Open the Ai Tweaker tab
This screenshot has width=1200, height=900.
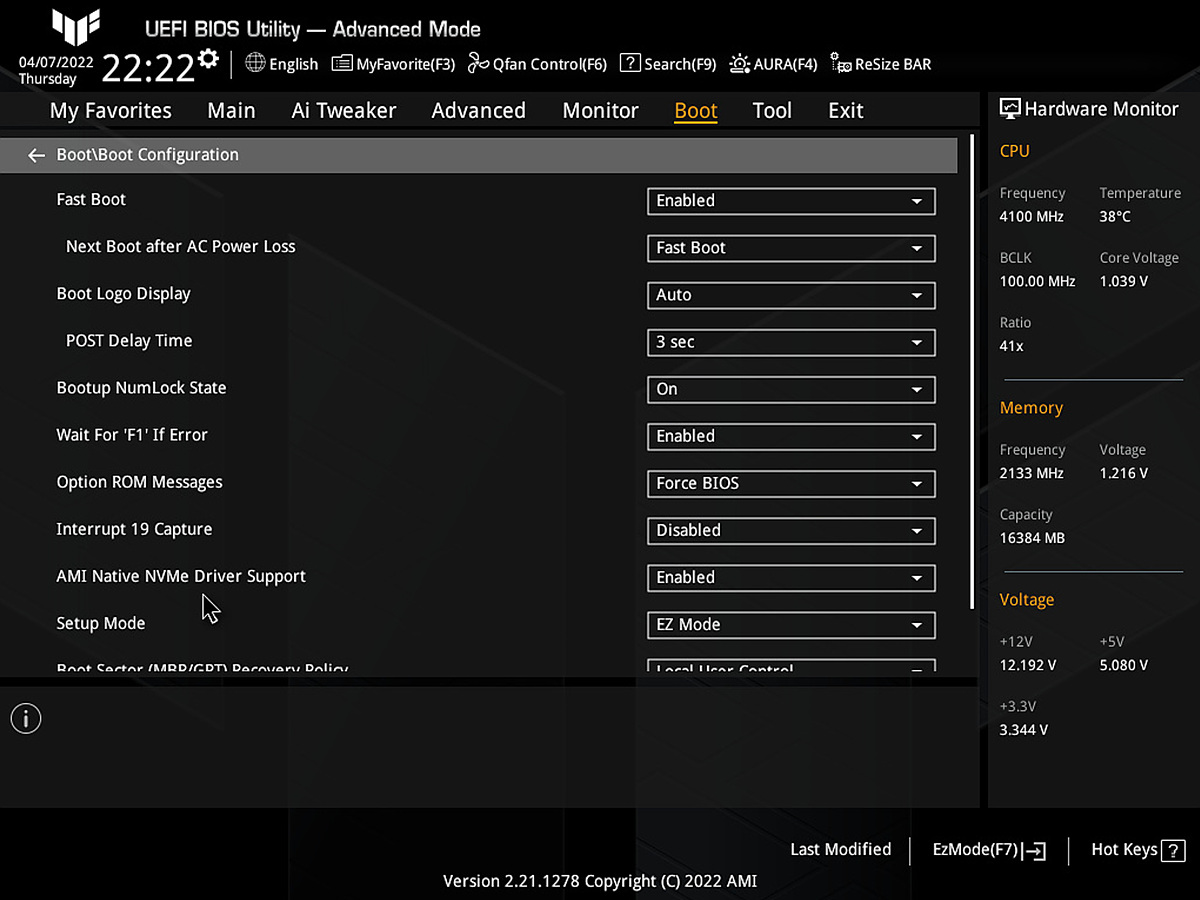tap(344, 111)
